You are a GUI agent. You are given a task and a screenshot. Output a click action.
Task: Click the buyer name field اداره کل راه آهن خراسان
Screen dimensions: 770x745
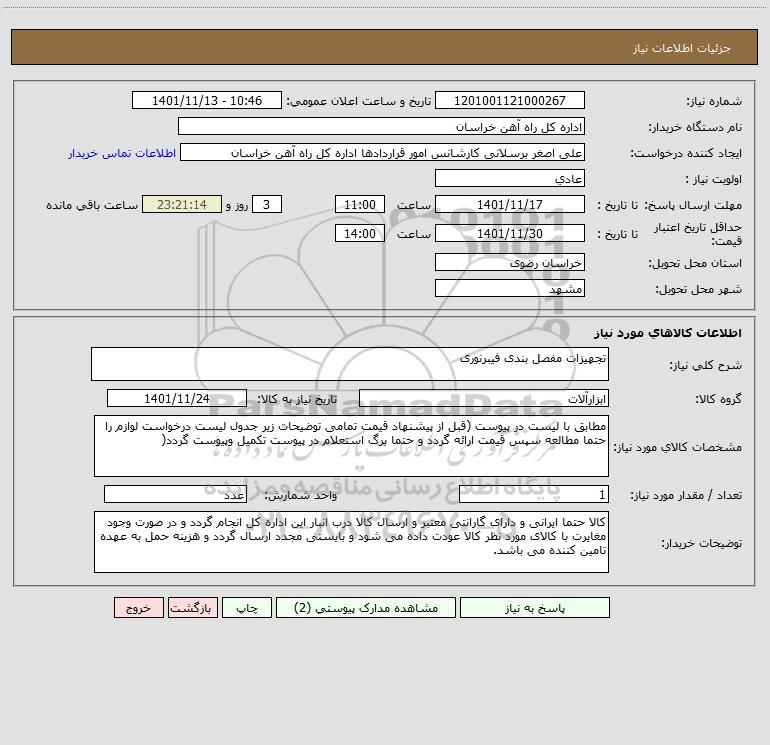click(381, 126)
